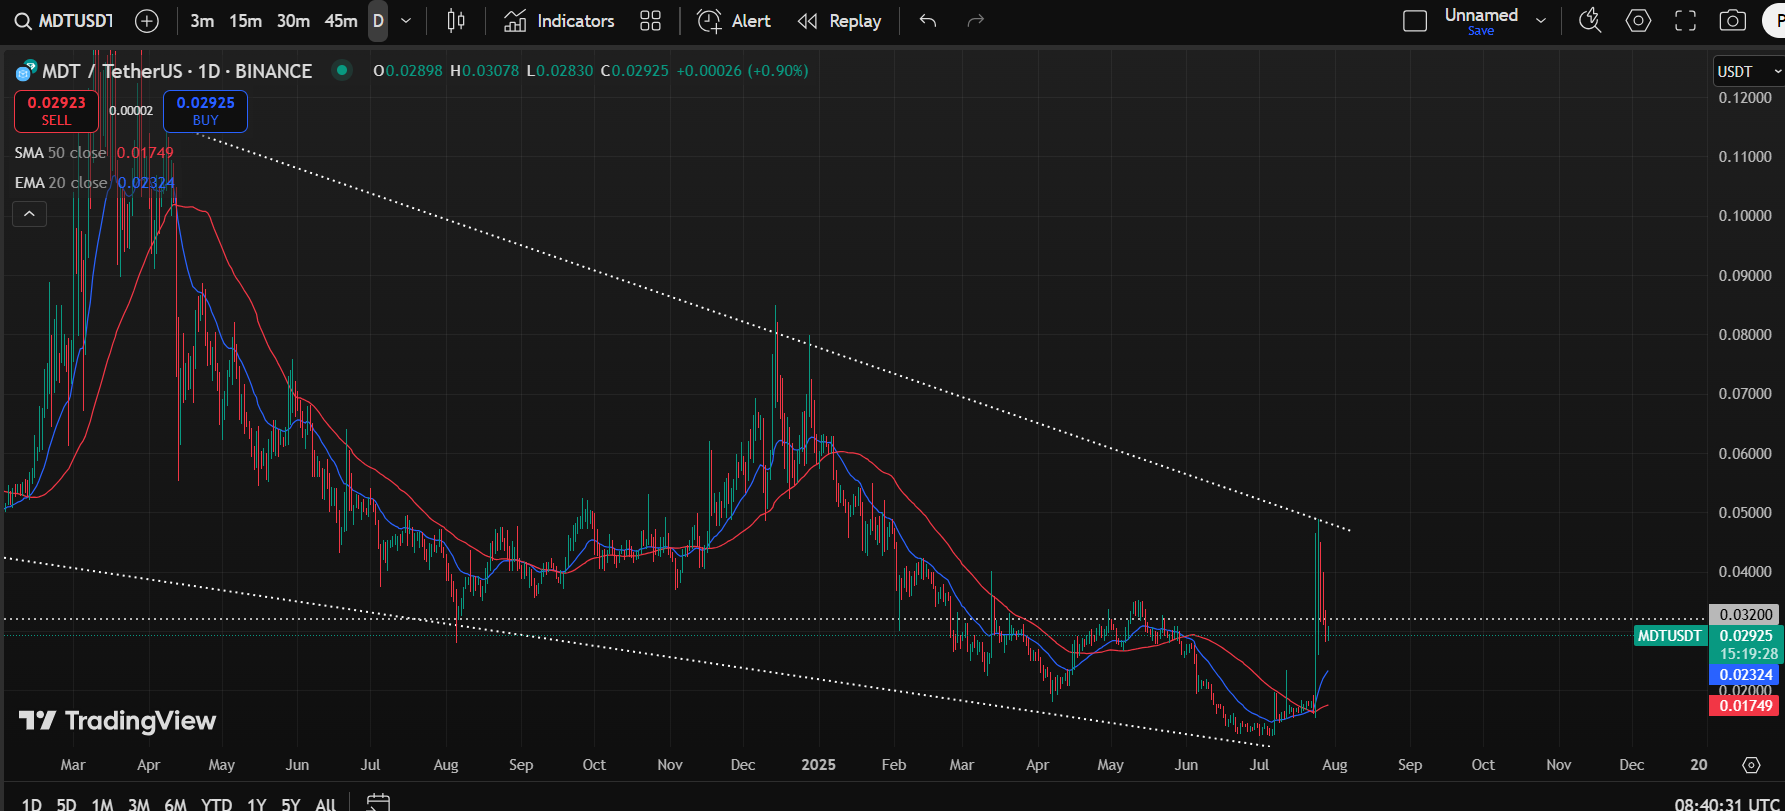Click the Unnamed layout Save button
Image resolution: width=1785 pixels, height=811 pixels.
click(1481, 31)
